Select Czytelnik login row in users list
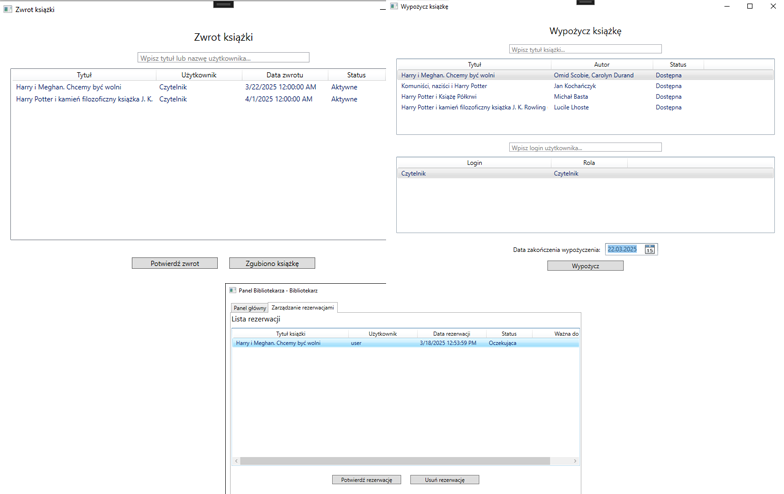 [585, 174]
